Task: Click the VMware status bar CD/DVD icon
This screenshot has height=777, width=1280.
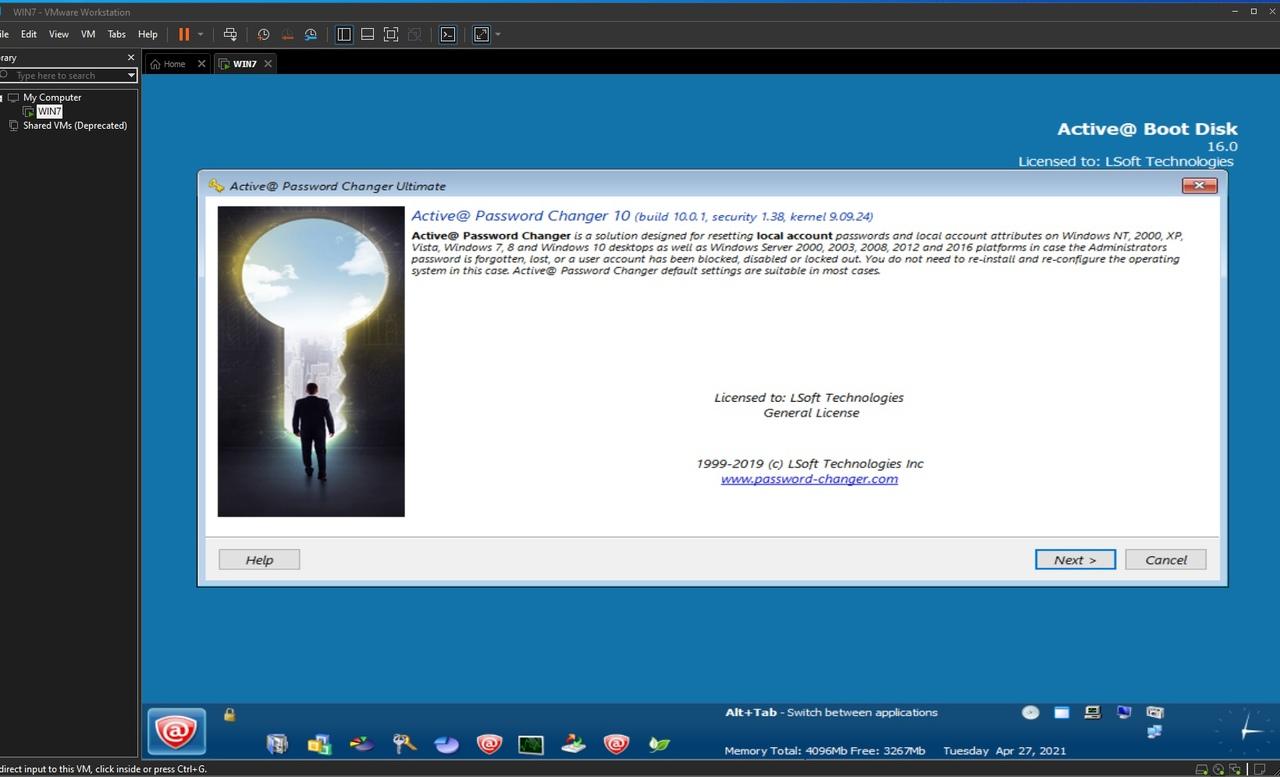Action: (1218, 769)
